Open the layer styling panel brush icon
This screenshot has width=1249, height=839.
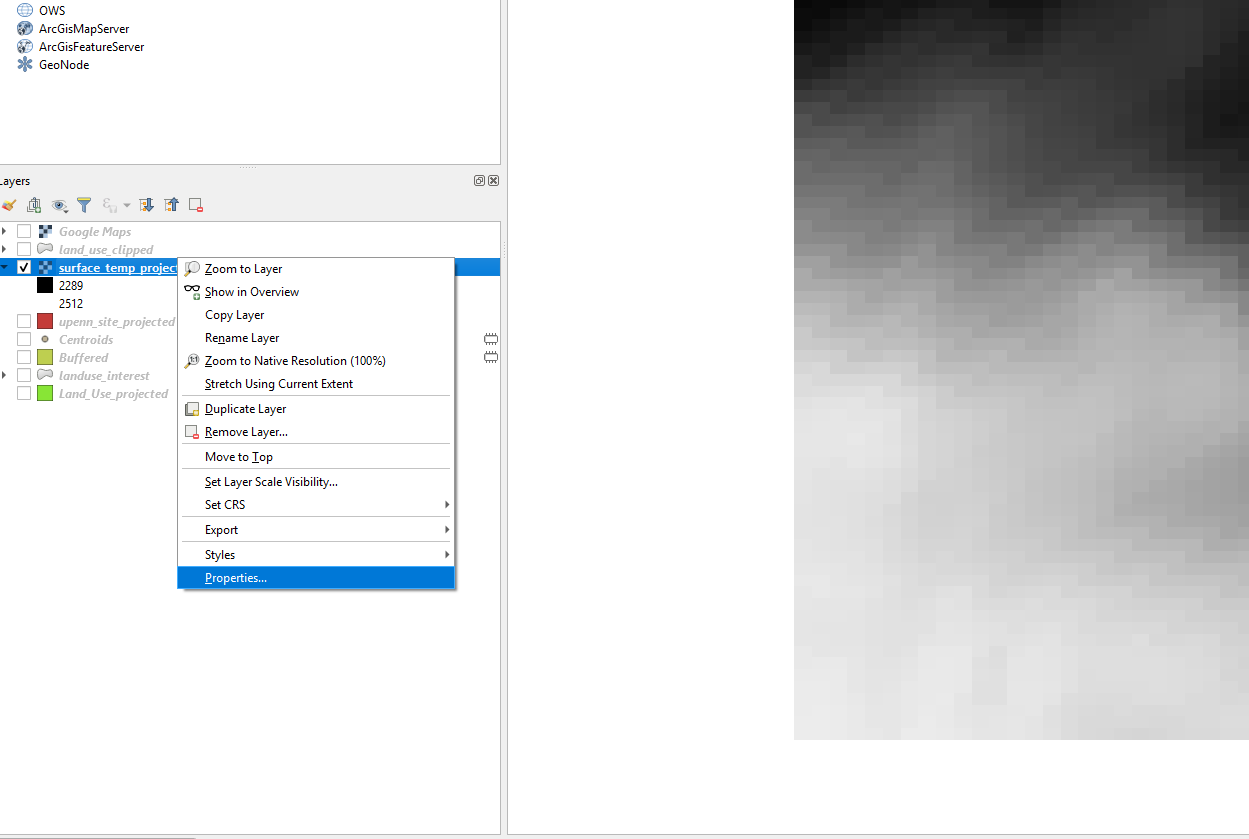point(9,205)
